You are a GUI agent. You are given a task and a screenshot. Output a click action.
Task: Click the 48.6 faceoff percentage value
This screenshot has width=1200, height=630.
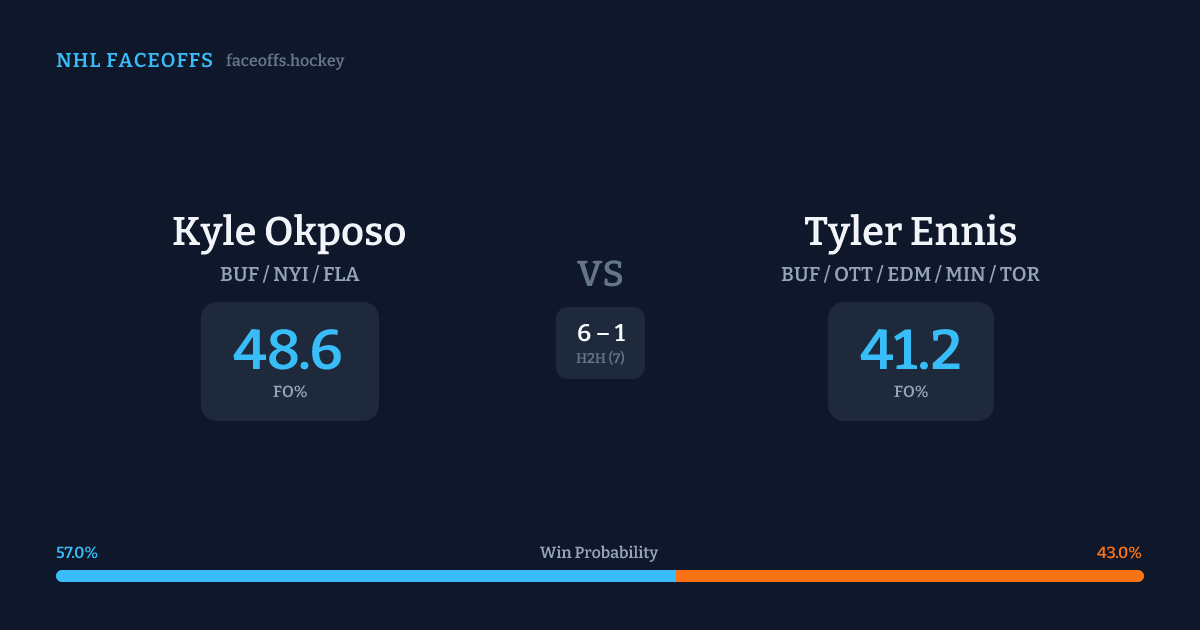click(288, 350)
